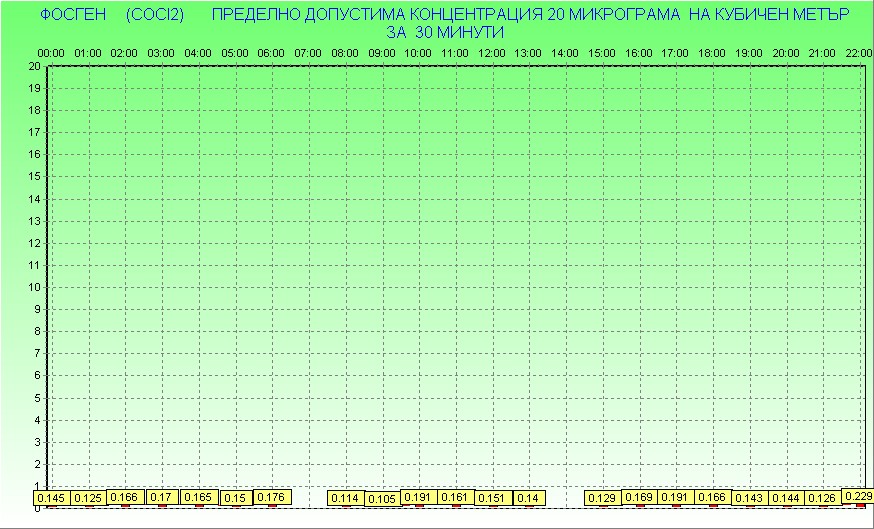Select the 0.125 data label
Viewport: 874px width, 529px height.
click(88, 498)
